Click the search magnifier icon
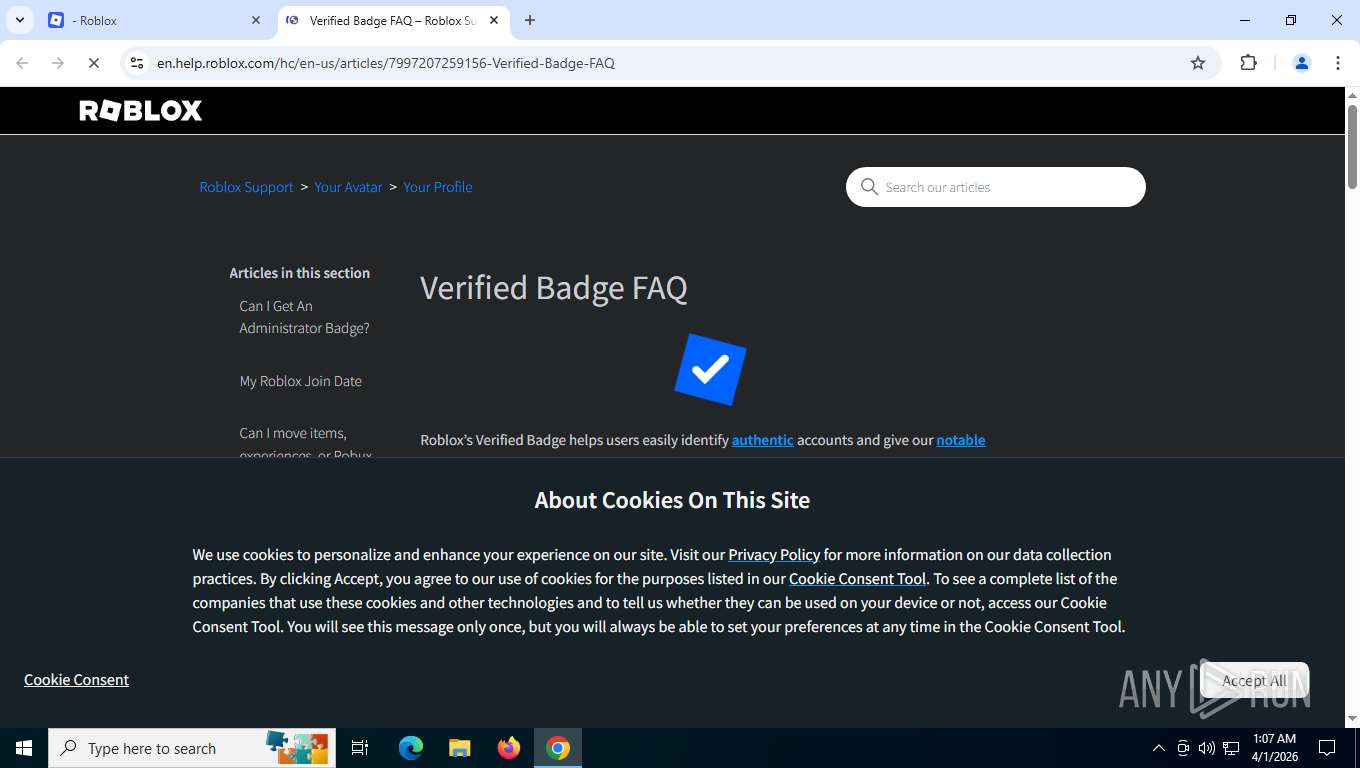 pyautogui.click(x=869, y=187)
